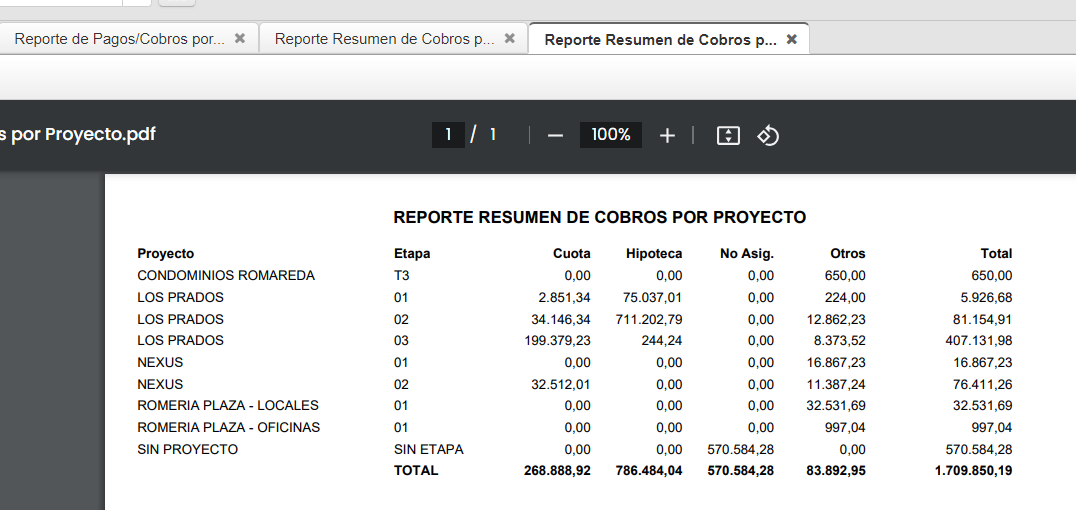1076x510 pixels.
Task: Click the Proyecto column header
Action: [x=166, y=254]
